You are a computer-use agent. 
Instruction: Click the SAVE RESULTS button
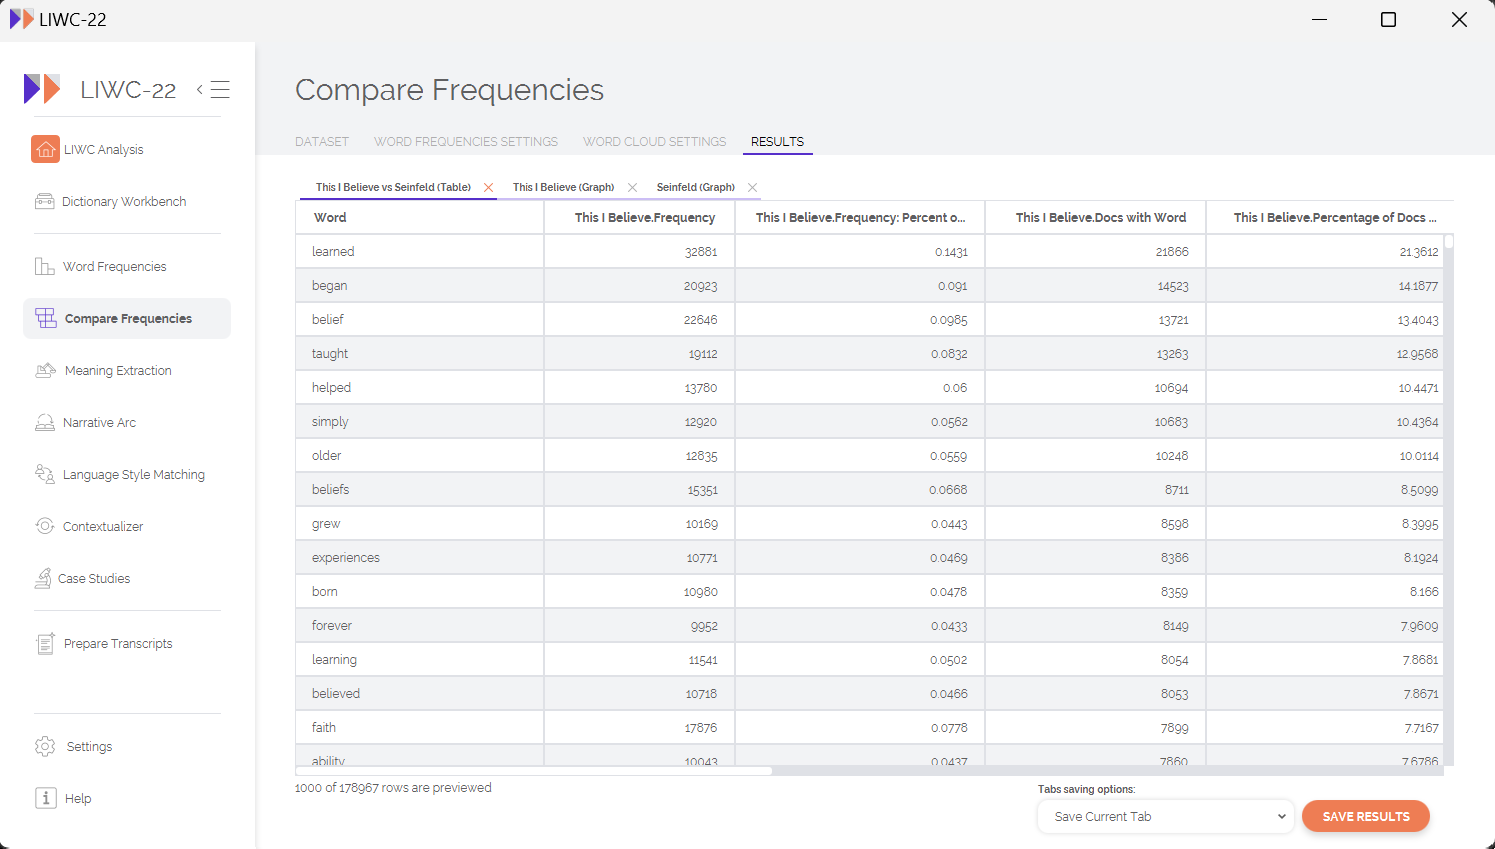point(1366,817)
